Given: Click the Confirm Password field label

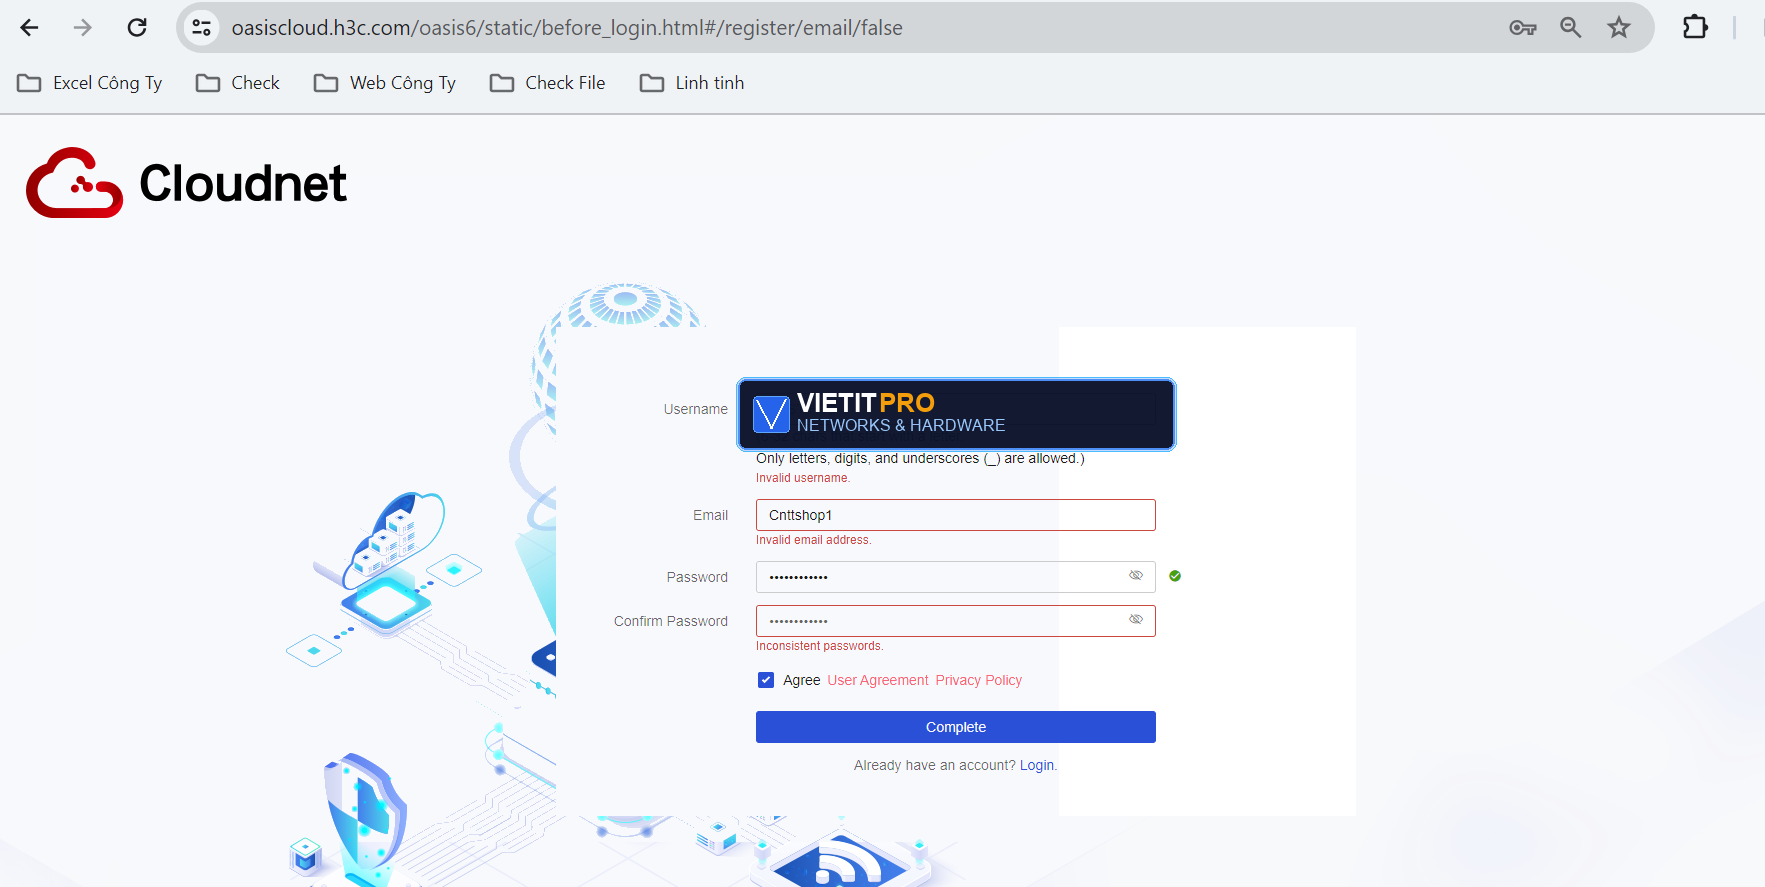Looking at the screenshot, I should click(x=671, y=621).
